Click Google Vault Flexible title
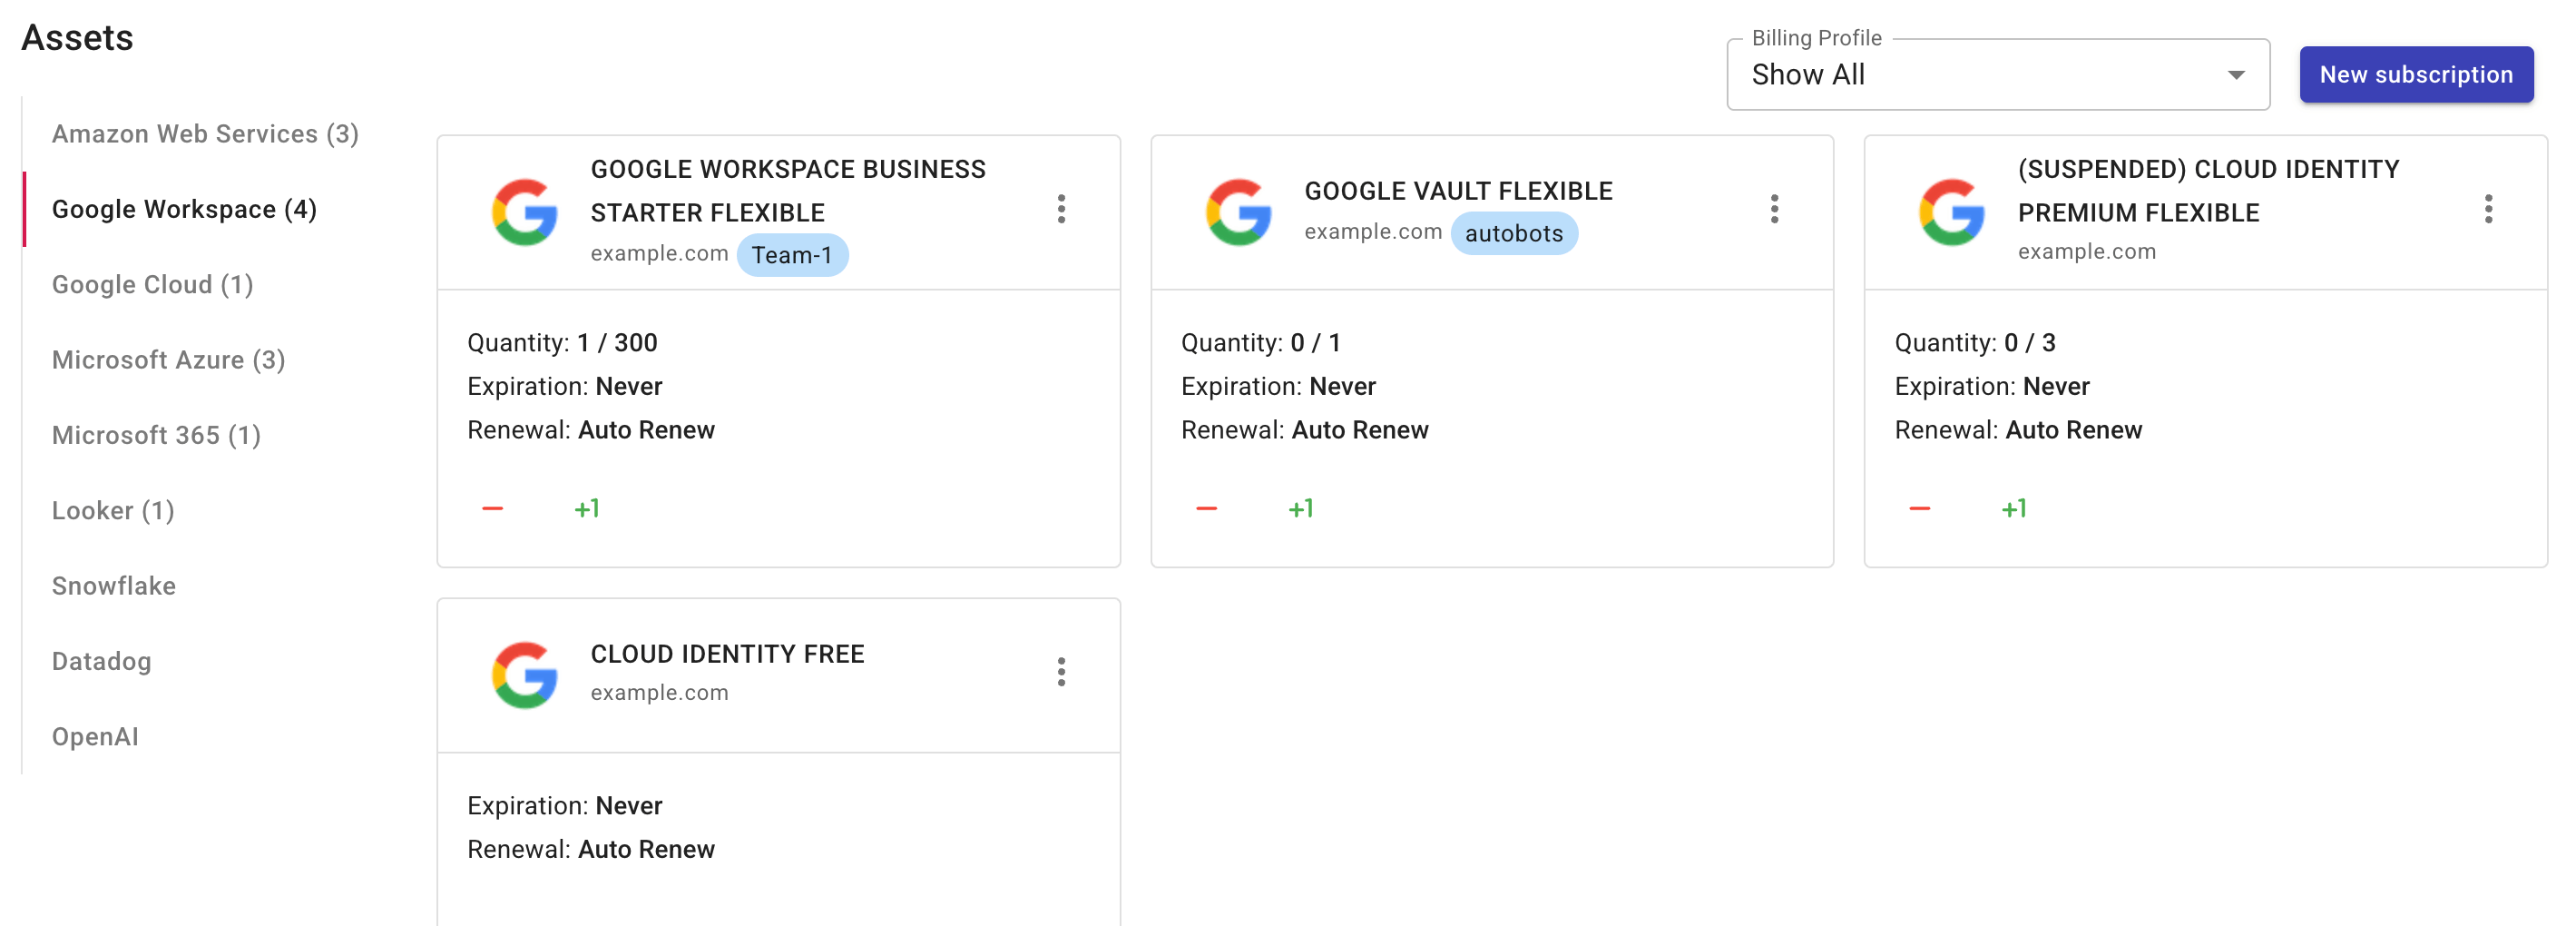 pos(1458,191)
